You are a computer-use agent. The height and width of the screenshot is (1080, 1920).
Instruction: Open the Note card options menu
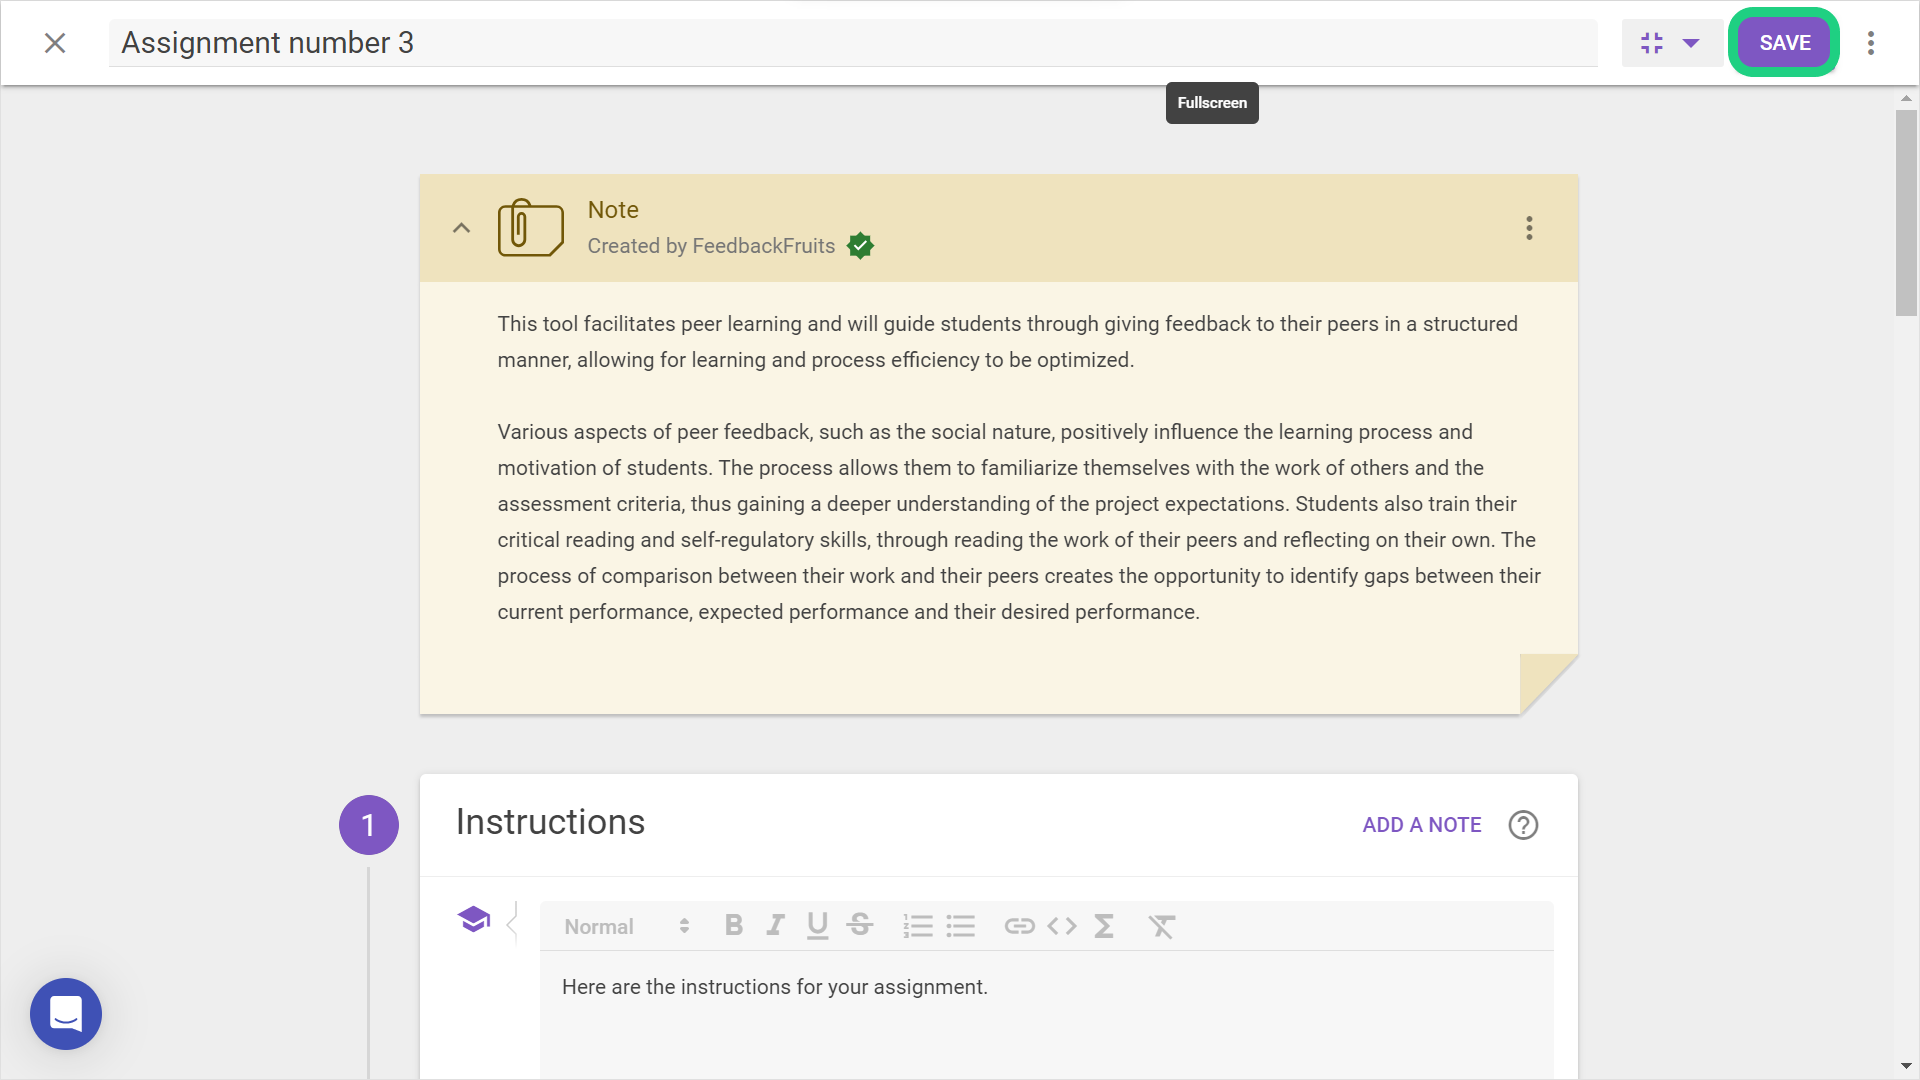click(1529, 228)
